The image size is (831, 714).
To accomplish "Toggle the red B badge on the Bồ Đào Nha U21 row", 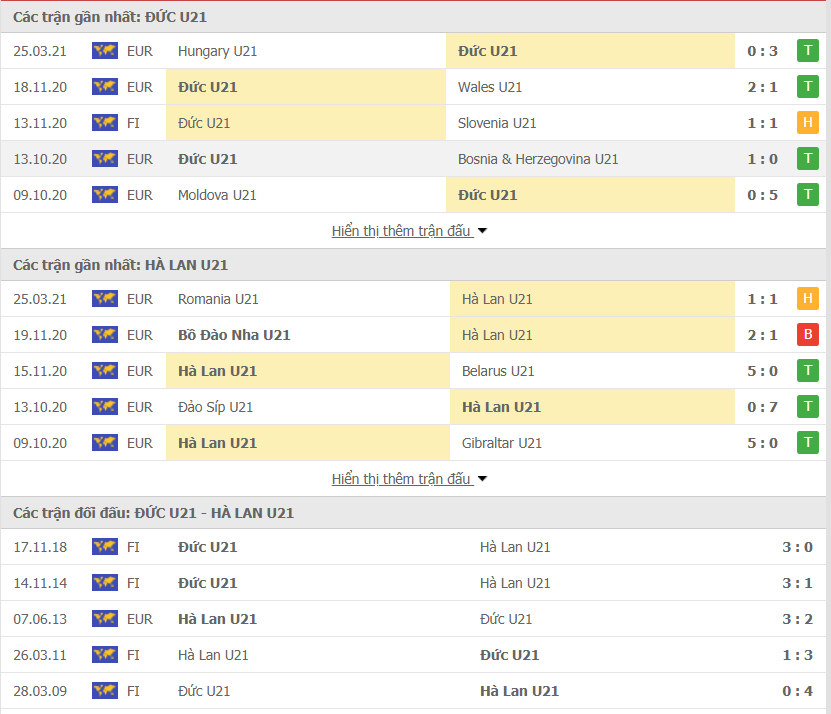I will coord(808,335).
